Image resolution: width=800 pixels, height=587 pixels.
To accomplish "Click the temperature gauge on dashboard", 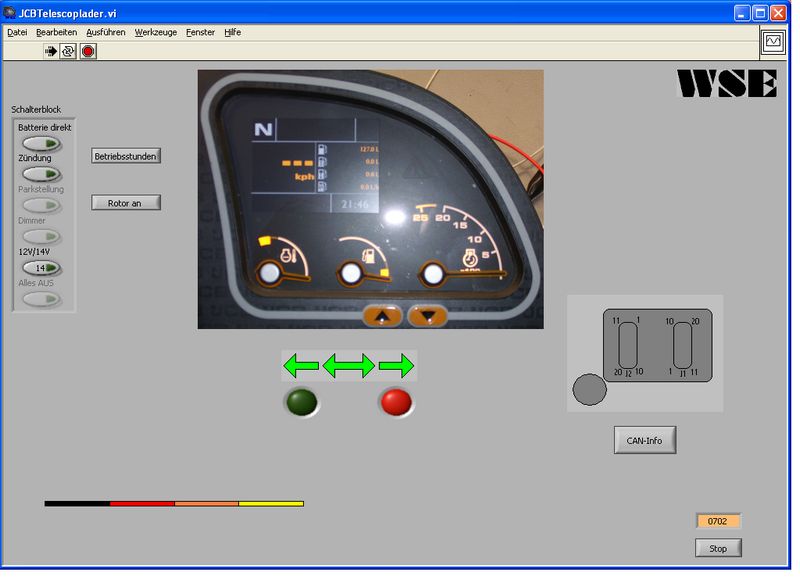I will click(282, 261).
